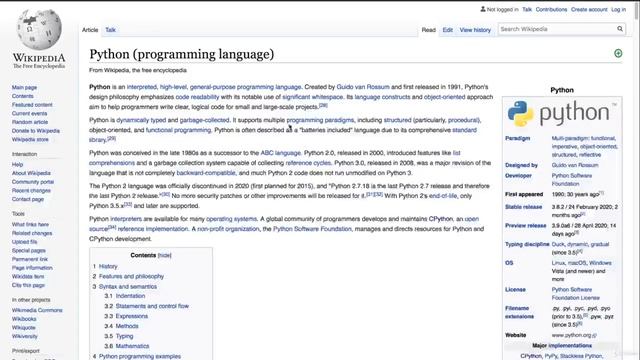Open the Wikiversity link

click(x=24, y=336)
